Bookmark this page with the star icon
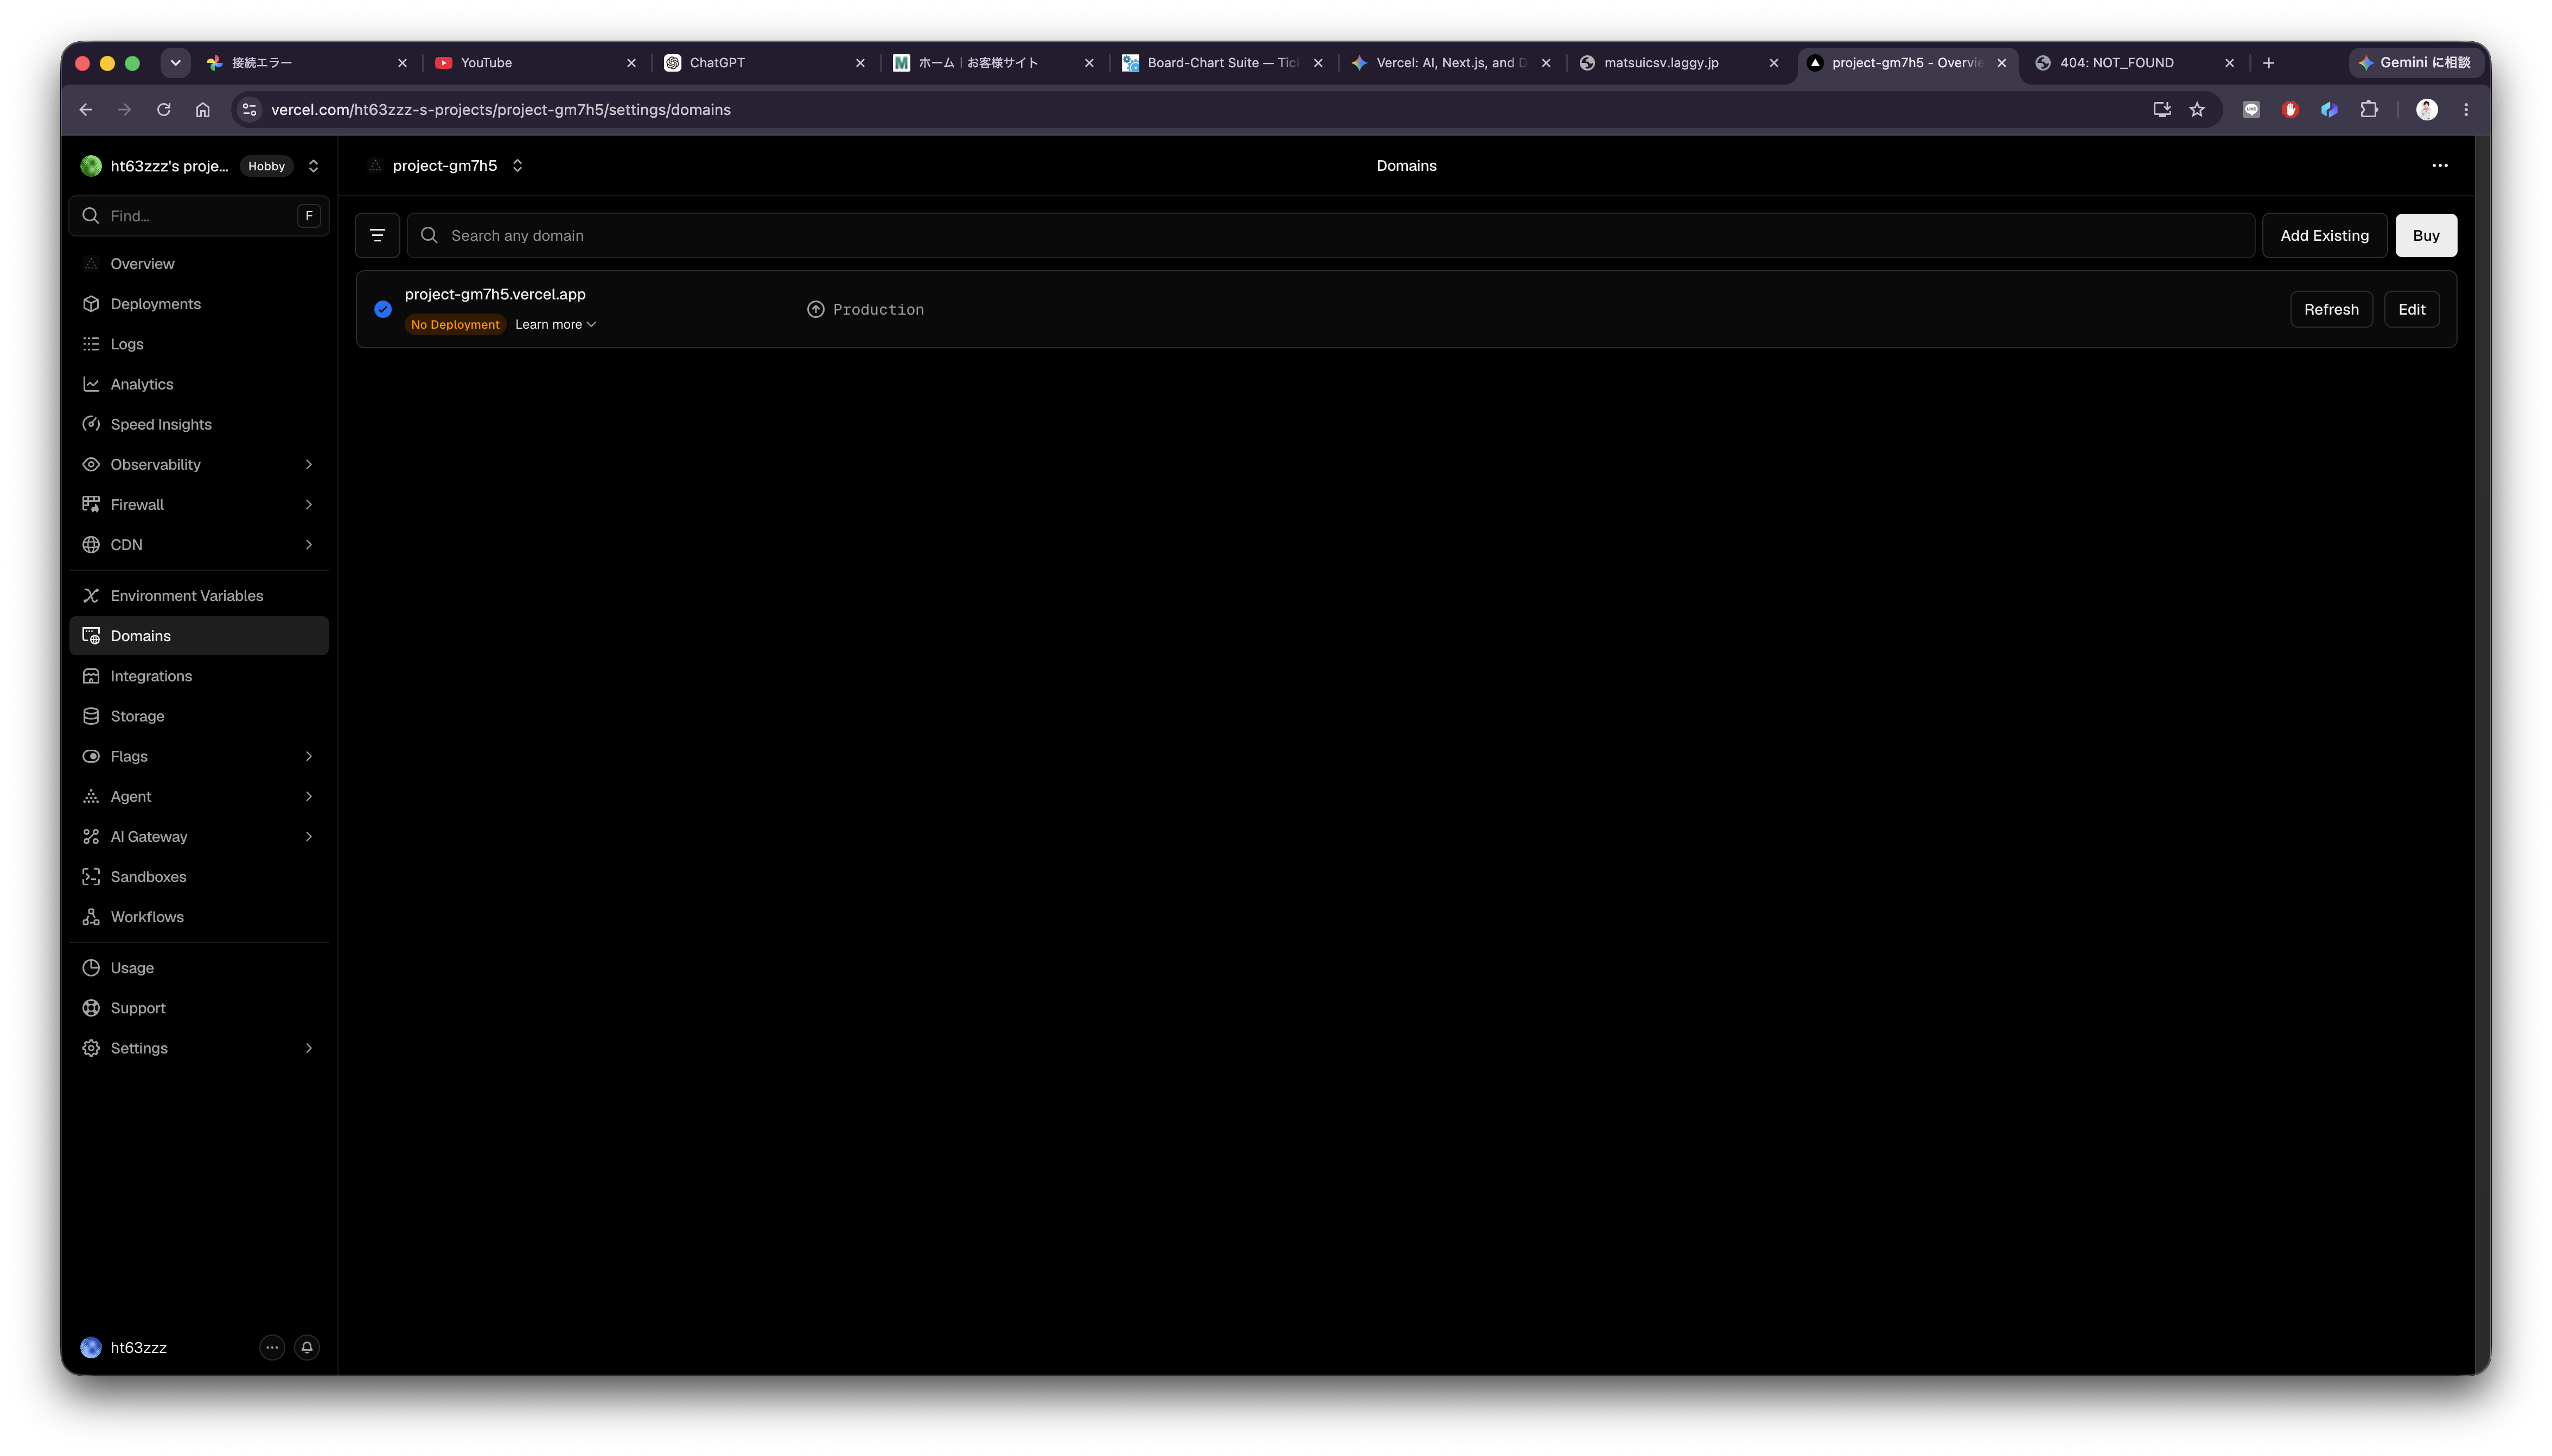Screen dimensions: 2552x1456 pyautogui.click(x=2196, y=110)
